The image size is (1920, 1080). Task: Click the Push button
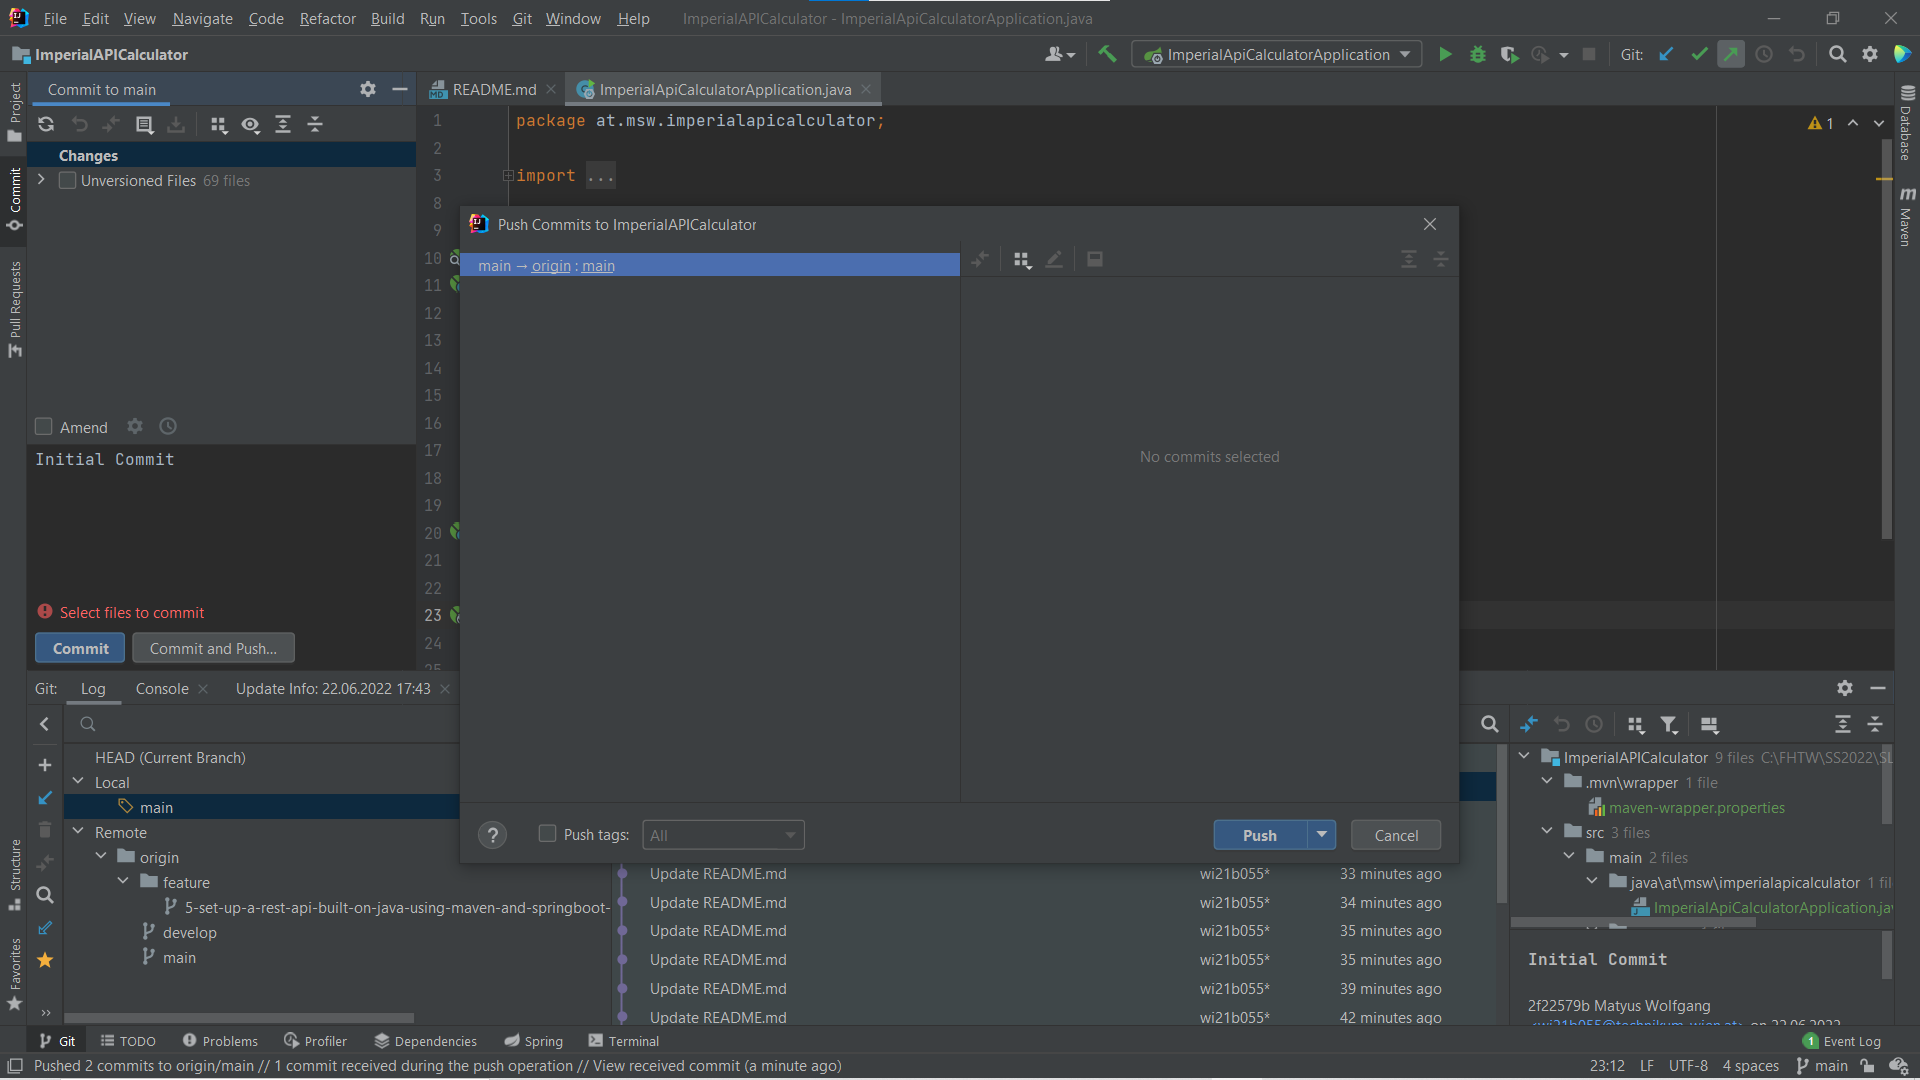click(x=1260, y=835)
